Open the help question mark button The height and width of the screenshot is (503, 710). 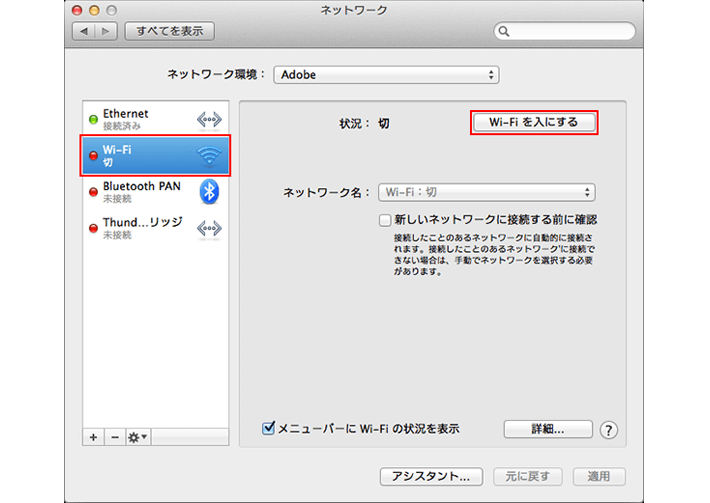click(608, 430)
